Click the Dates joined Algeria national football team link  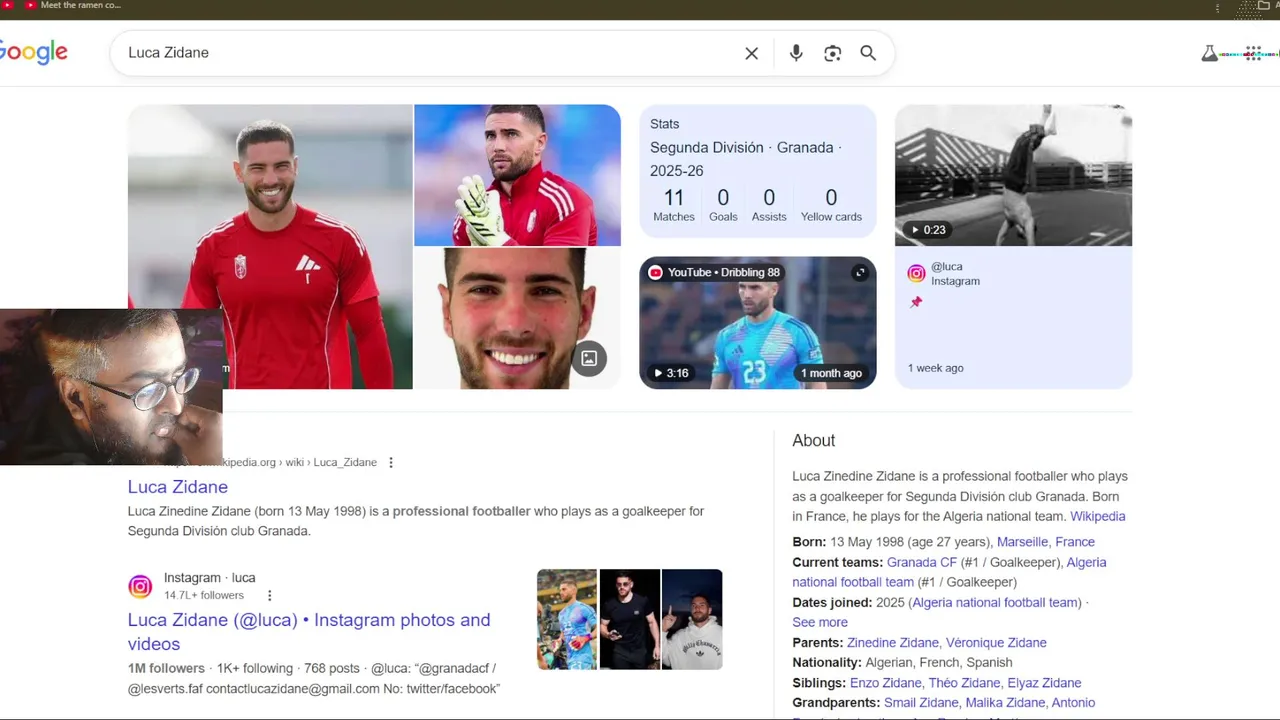996,602
